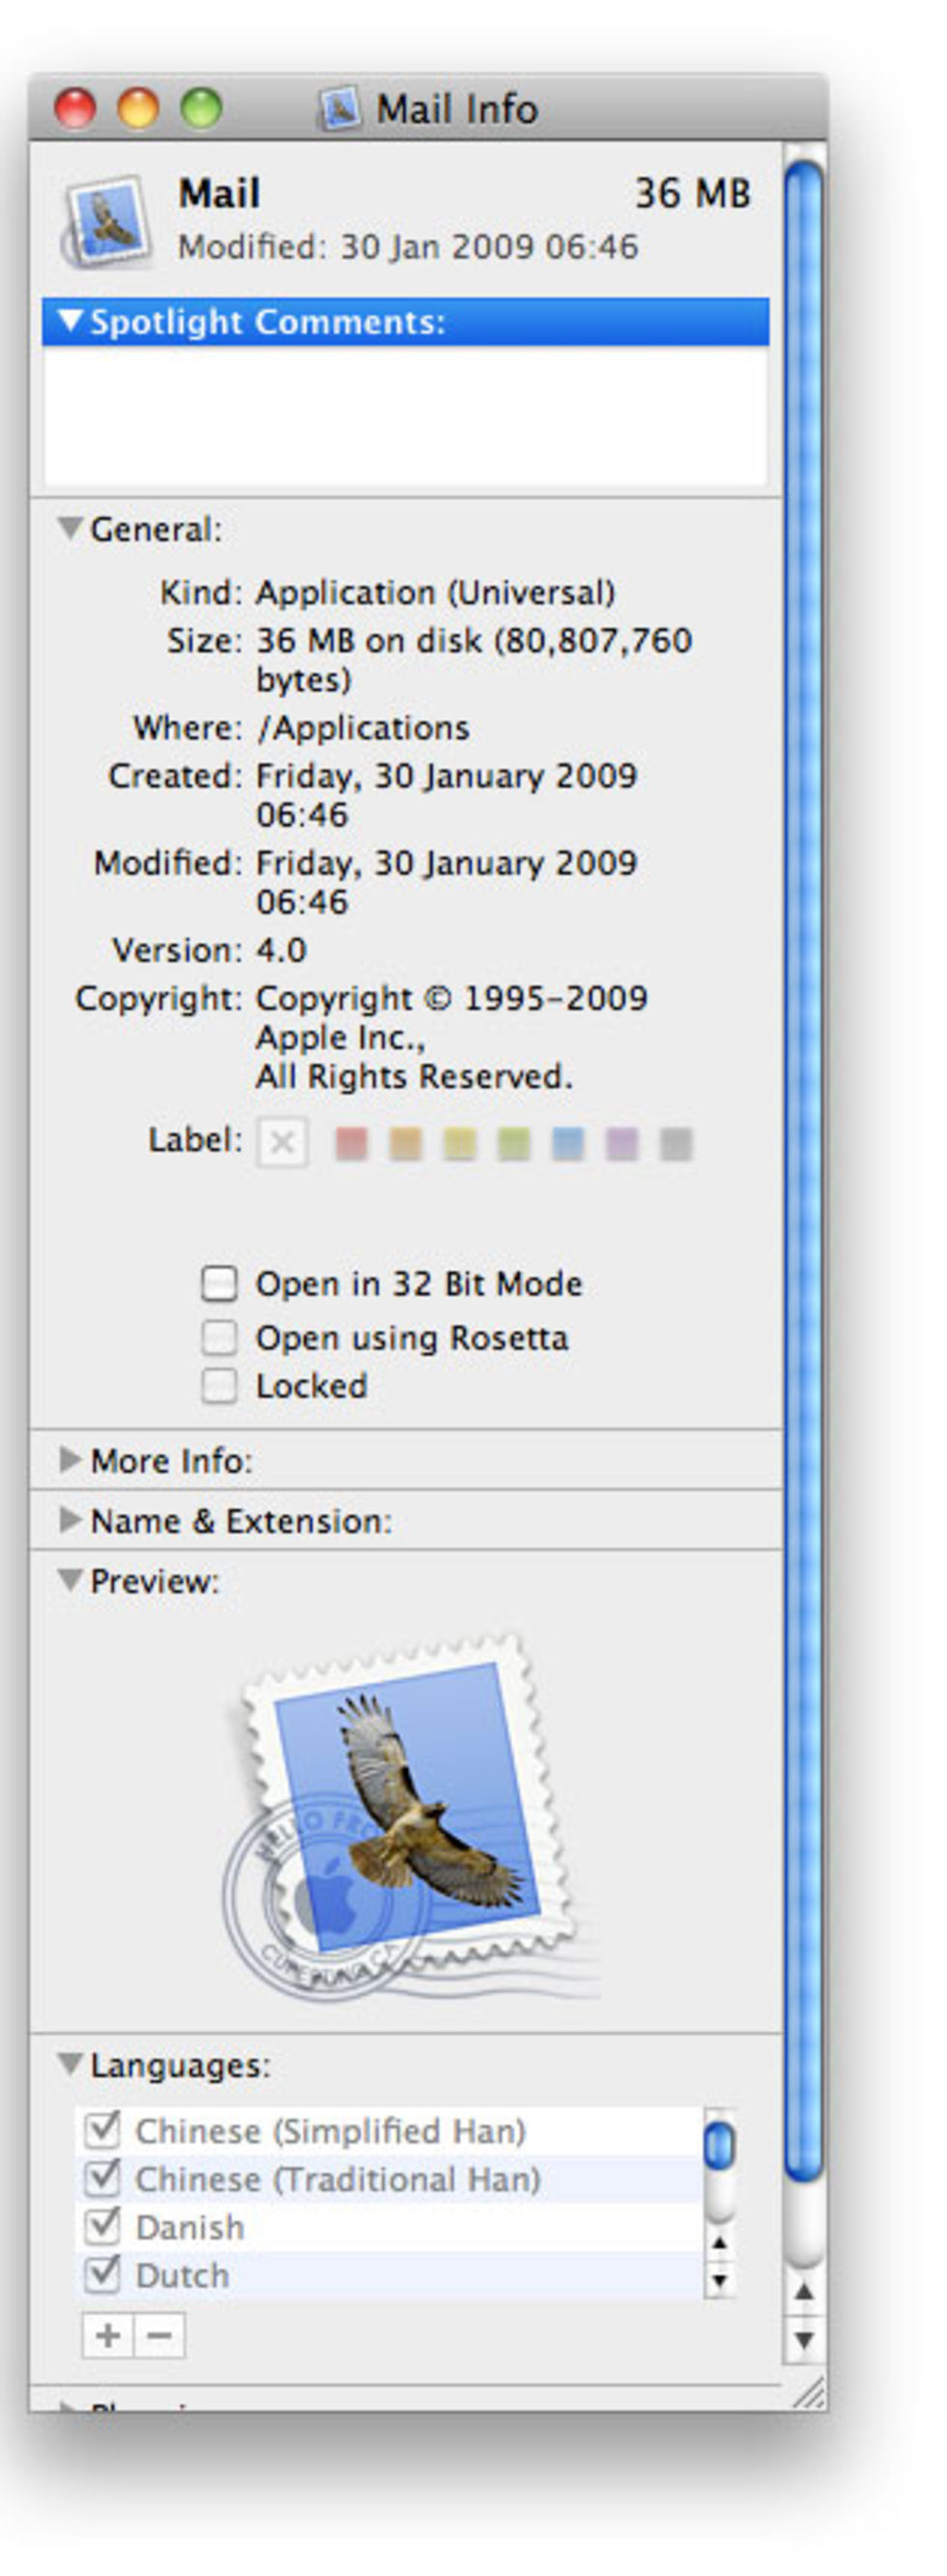Clear the label using the X button
This screenshot has width=947, height=2576.
click(x=282, y=1142)
